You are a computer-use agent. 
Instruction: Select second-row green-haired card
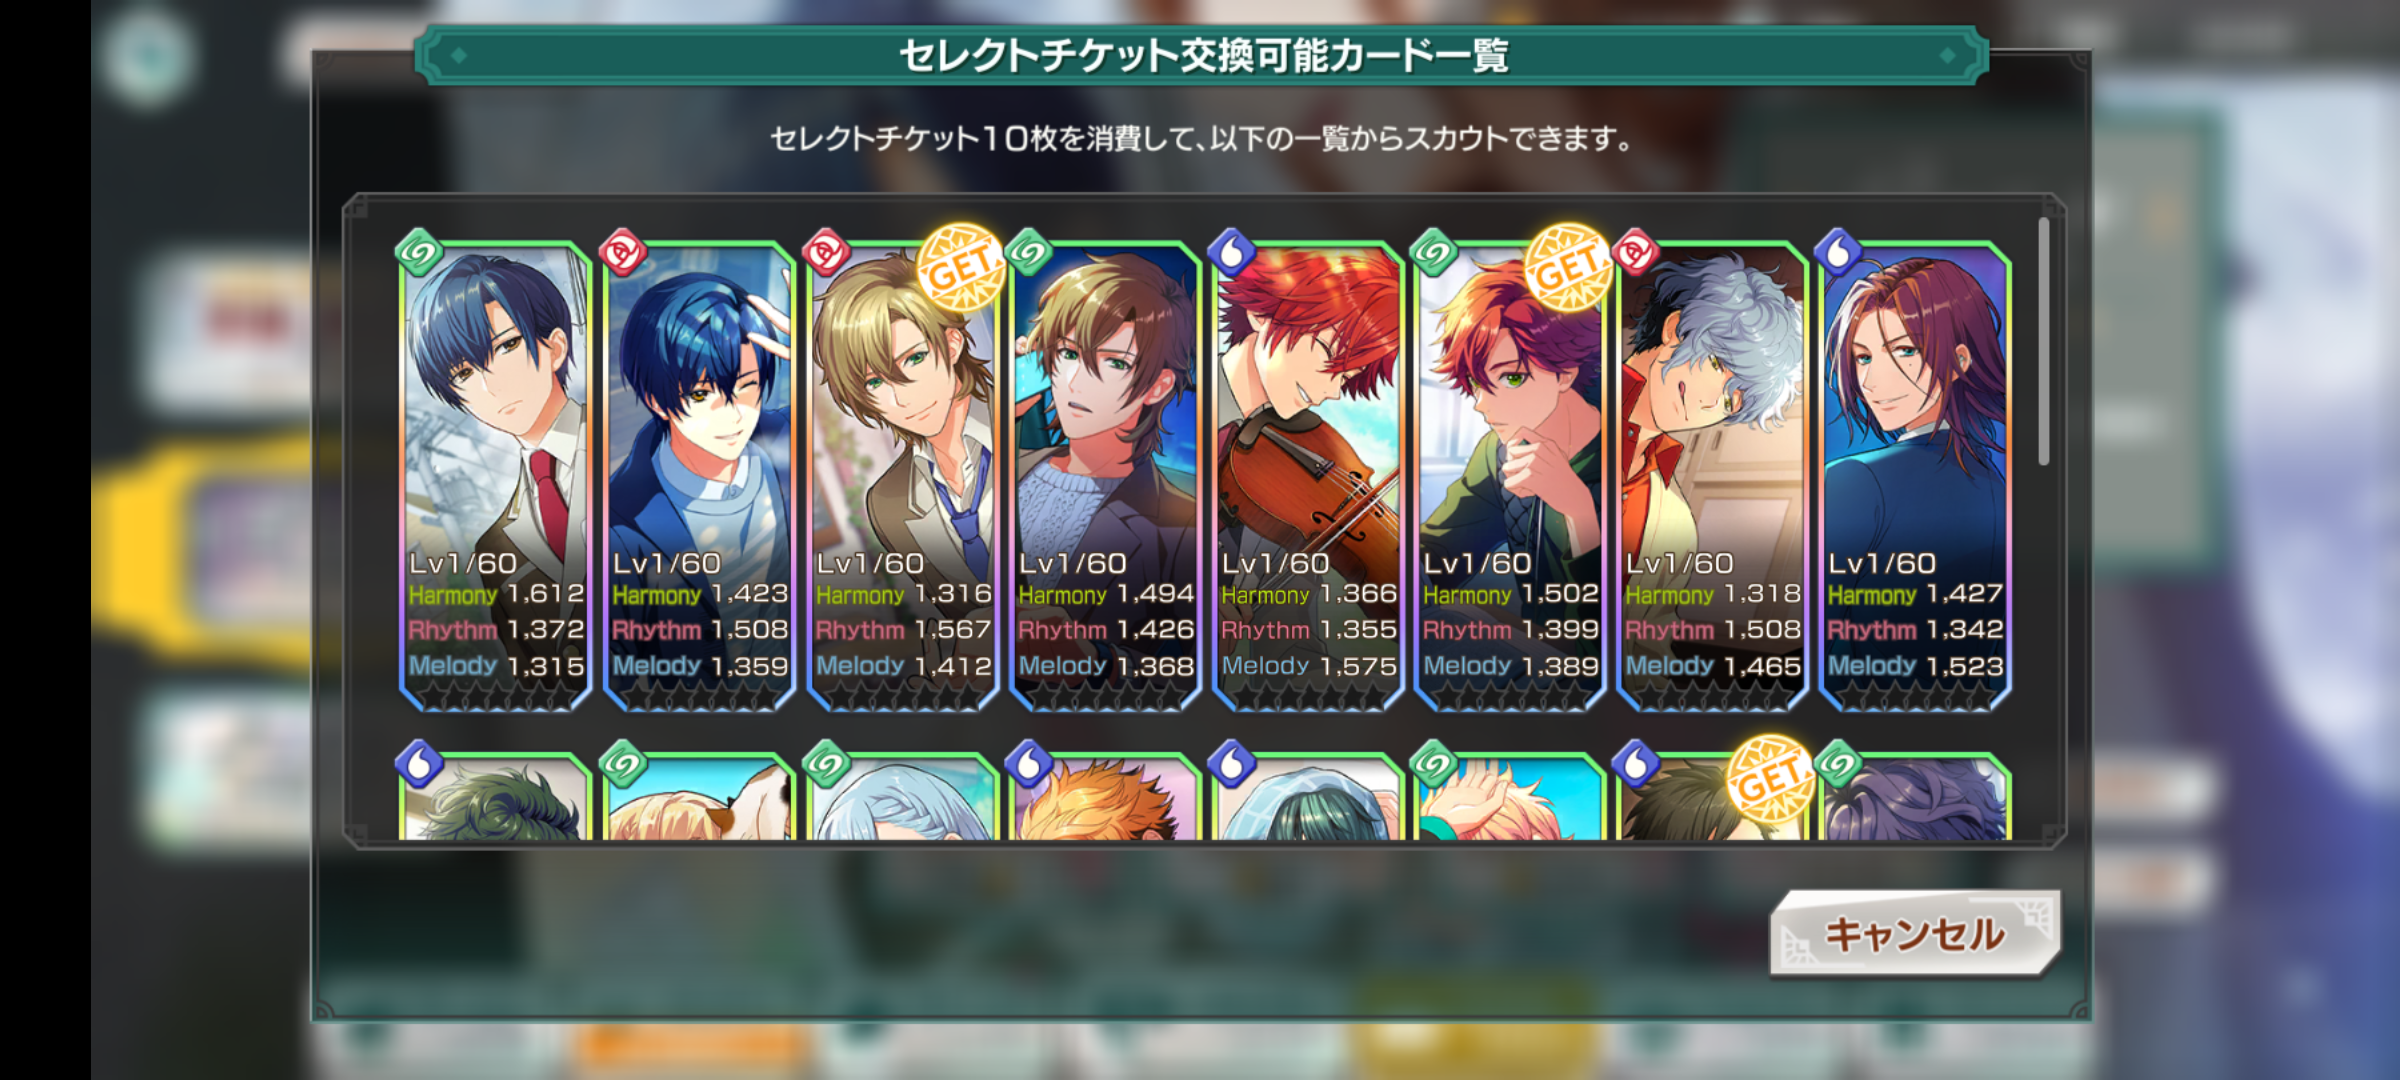[x=496, y=796]
